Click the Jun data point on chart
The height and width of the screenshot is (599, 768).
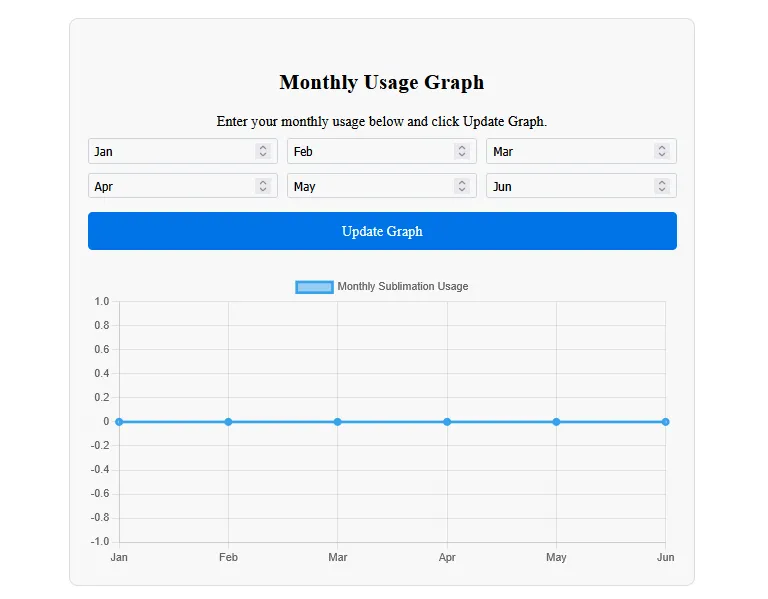tap(665, 422)
